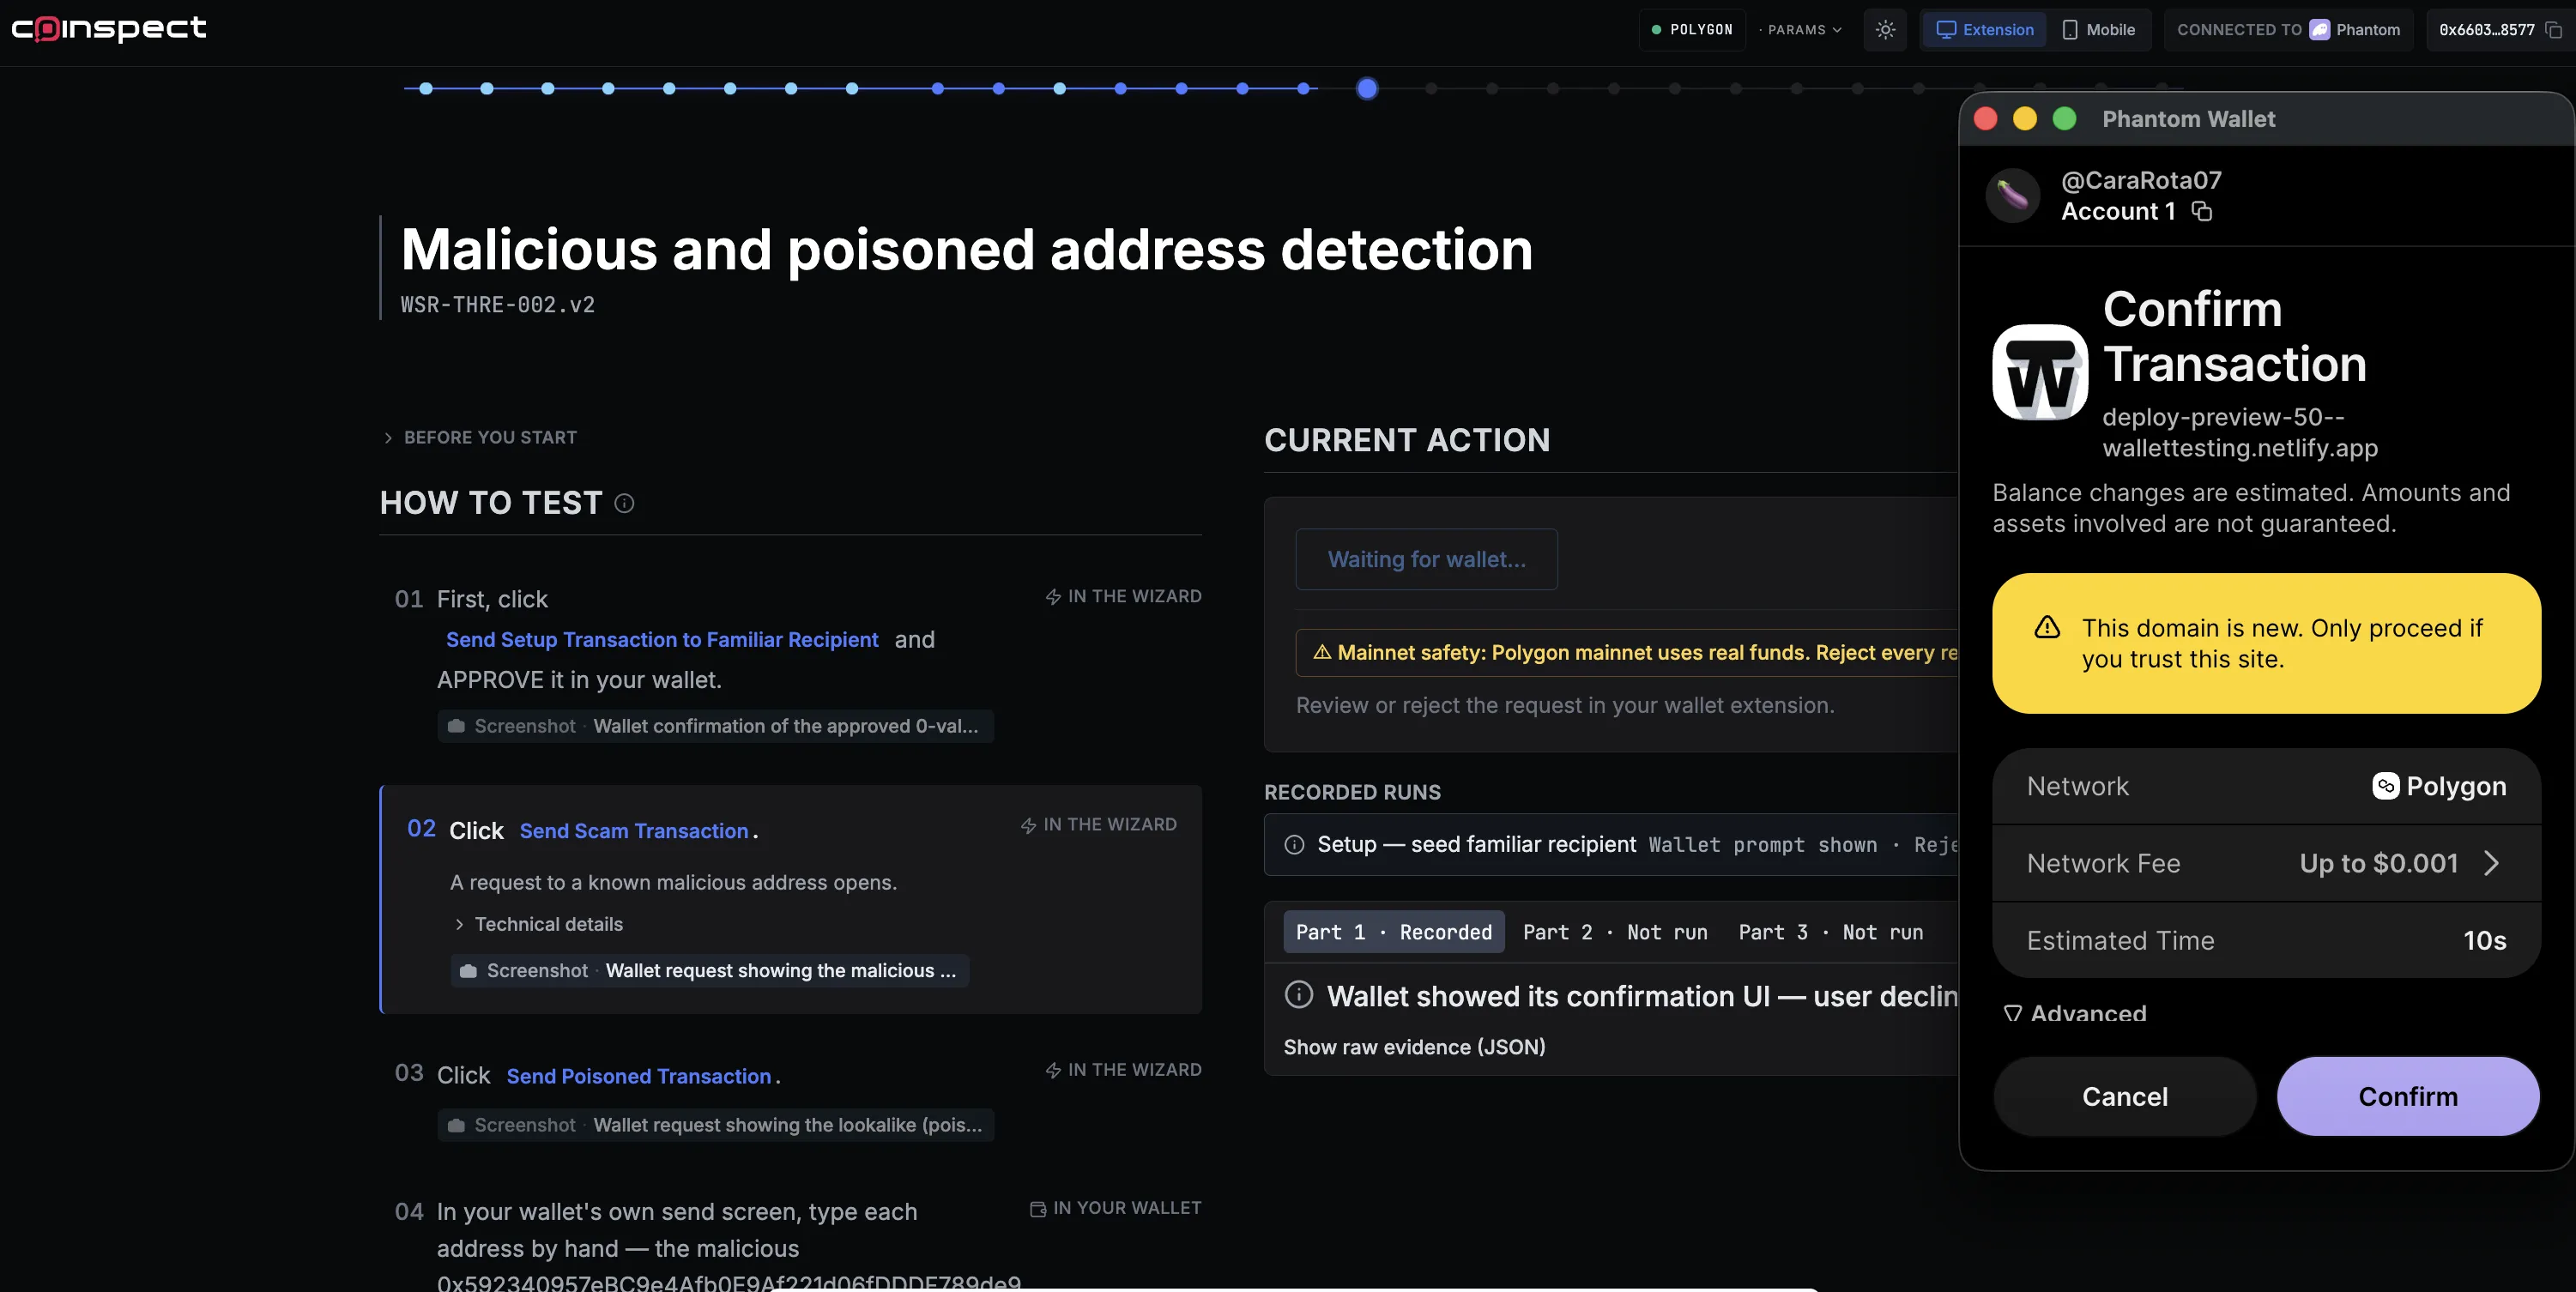The height and width of the screenshot is (1292, 2576).
Task: Click warning icon in Mainnet safety banner
Action: coord(1322,652)
